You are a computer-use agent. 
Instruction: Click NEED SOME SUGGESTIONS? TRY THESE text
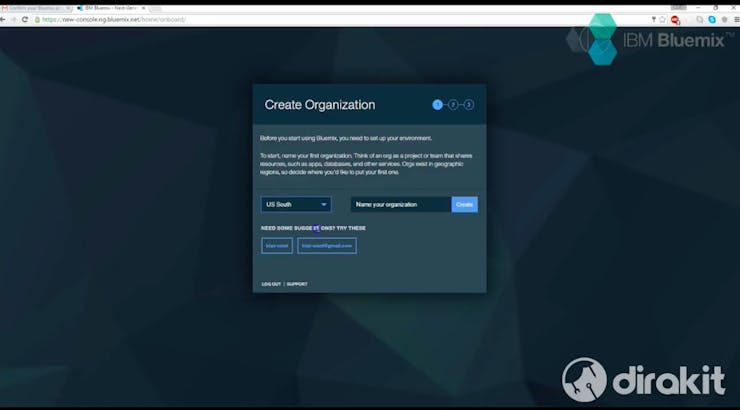[x=313, y=228]
